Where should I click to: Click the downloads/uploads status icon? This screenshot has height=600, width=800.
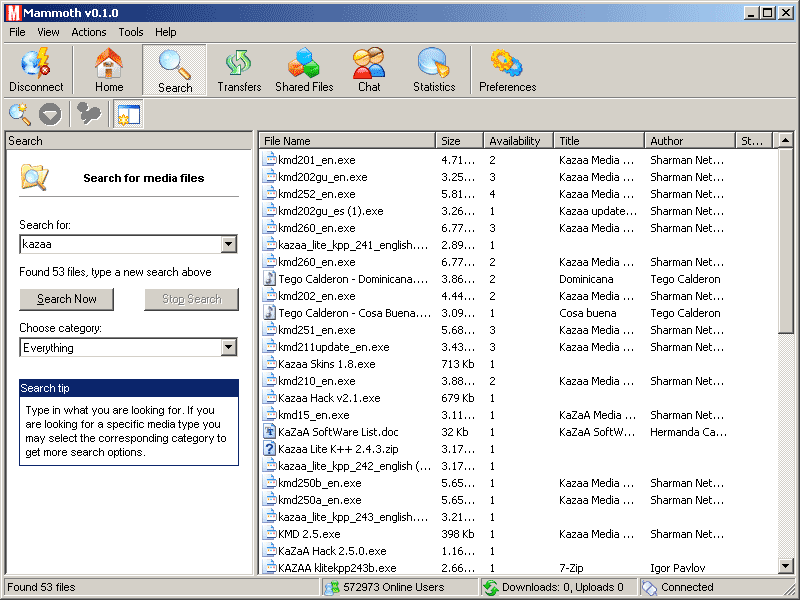coord(491,588)
